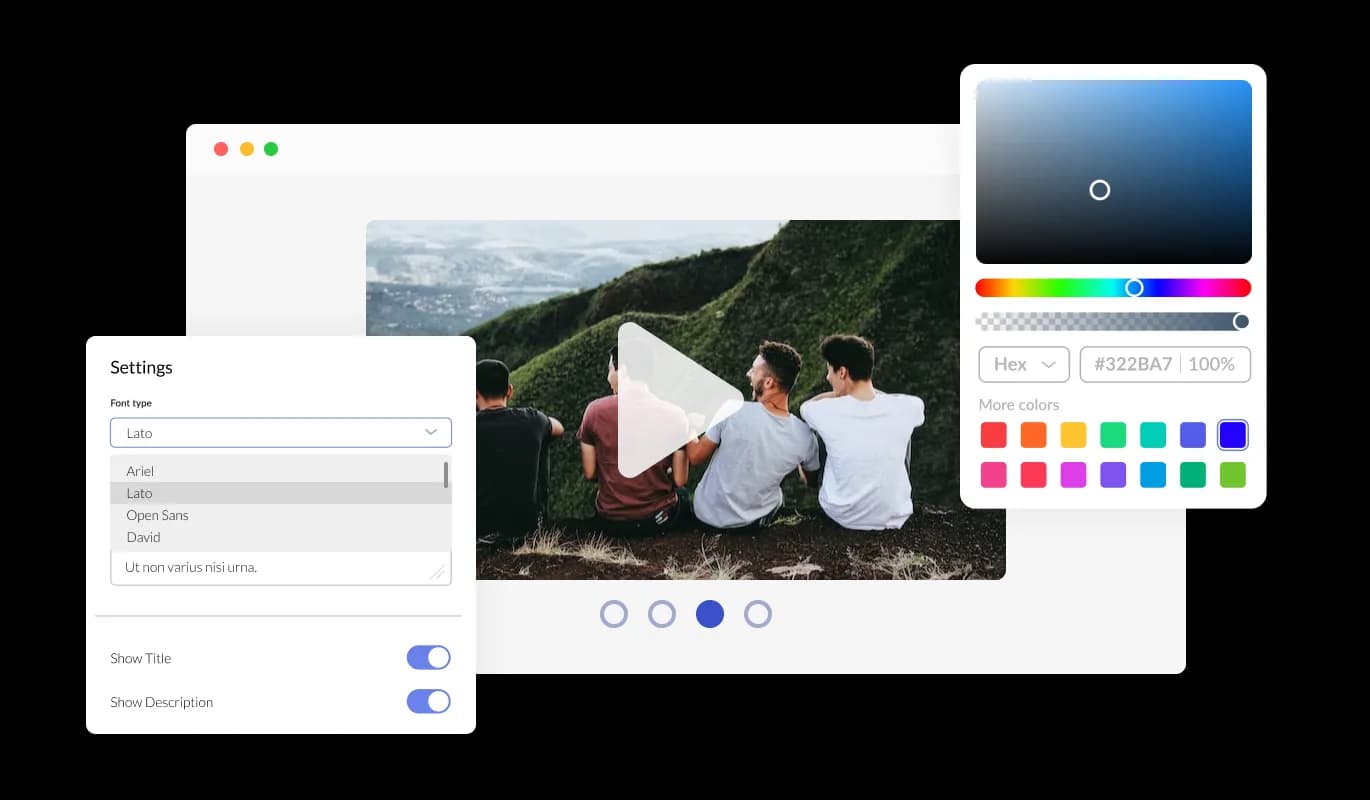
Task: Toggle the Show Title switch
Action: [428, 658]
